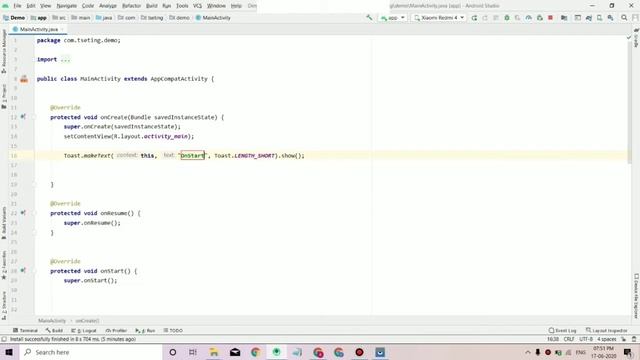Open Project Structure folder icon
This screenshot has height=360, width=640.
564,18
